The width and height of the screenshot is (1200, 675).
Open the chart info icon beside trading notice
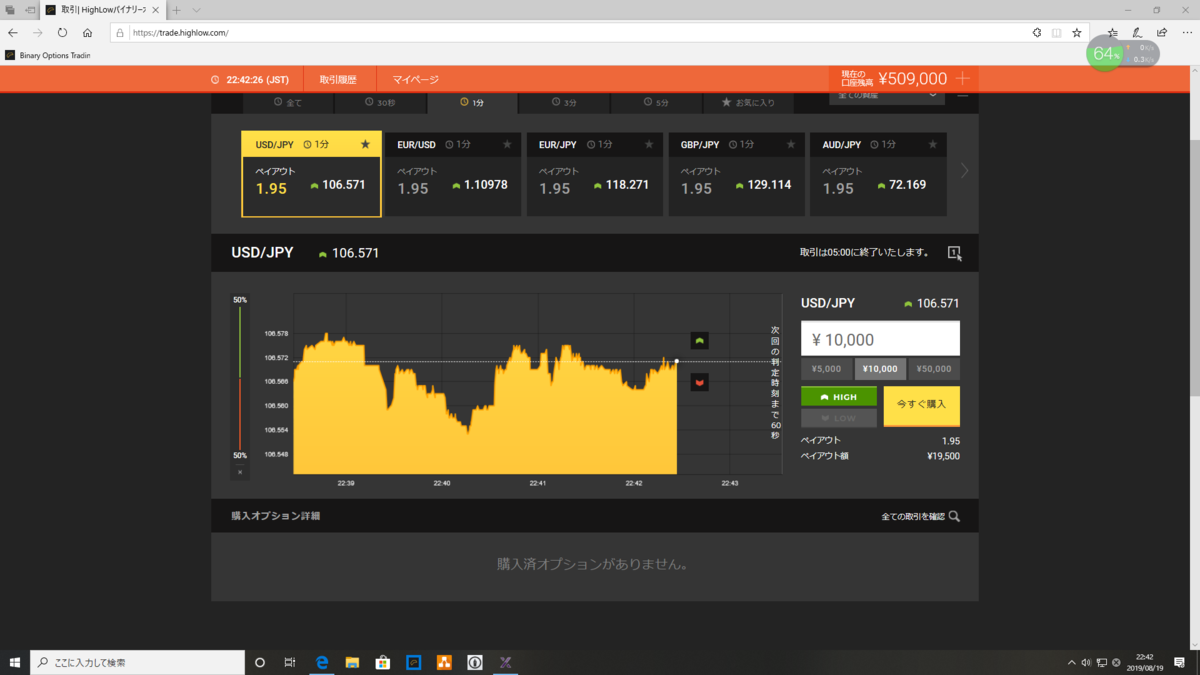[955, 253]
